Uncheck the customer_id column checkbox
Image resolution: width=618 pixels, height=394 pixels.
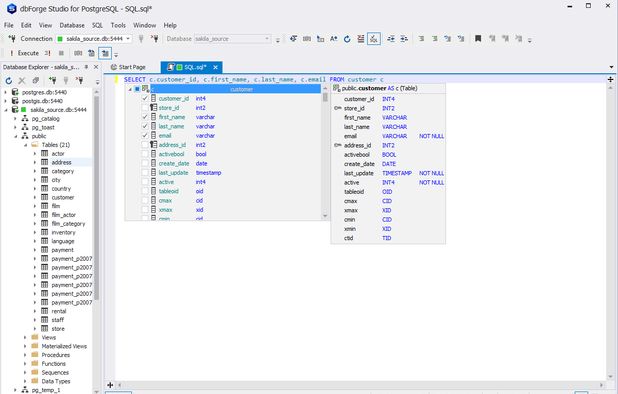click(x=145, y=98)
